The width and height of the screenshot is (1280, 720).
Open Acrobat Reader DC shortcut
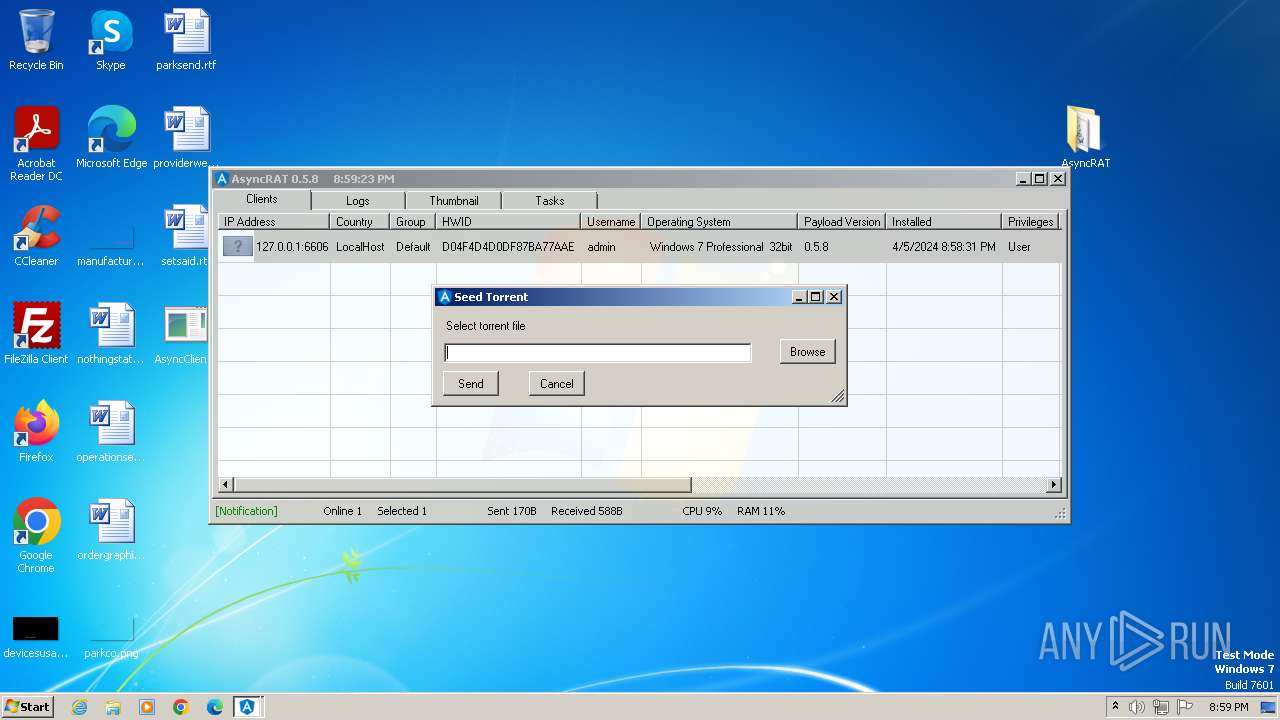click(36, 144)
